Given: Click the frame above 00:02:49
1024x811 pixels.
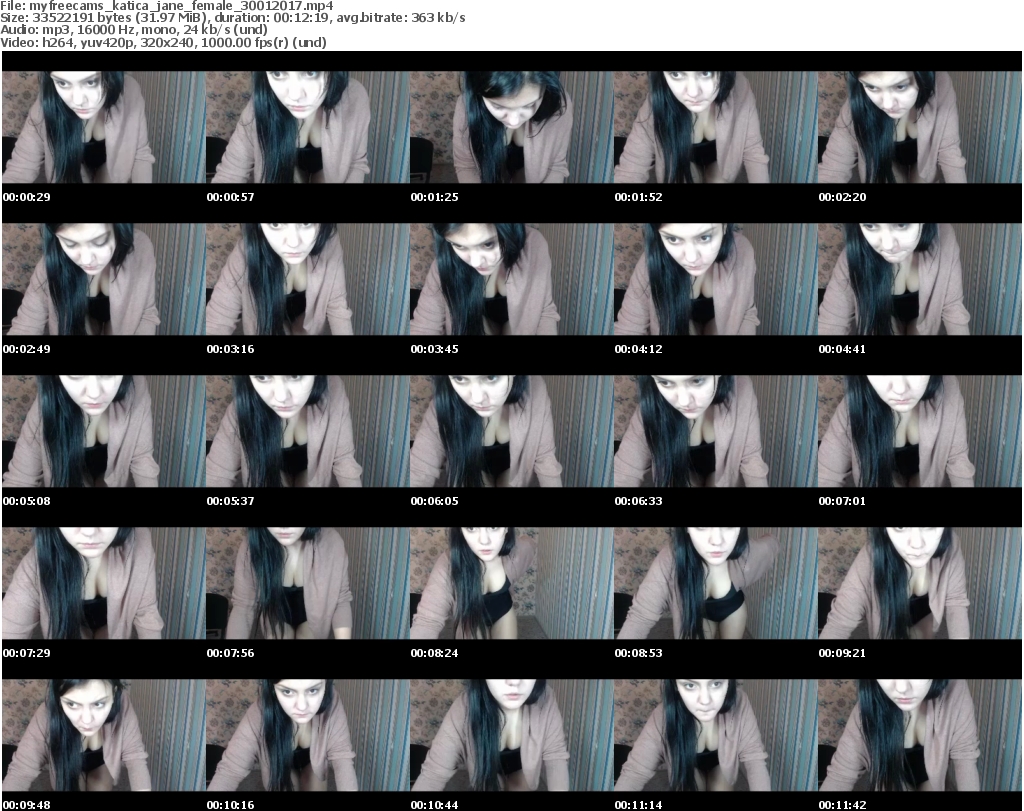Looking at the screenshot, I should click(104, 279).
